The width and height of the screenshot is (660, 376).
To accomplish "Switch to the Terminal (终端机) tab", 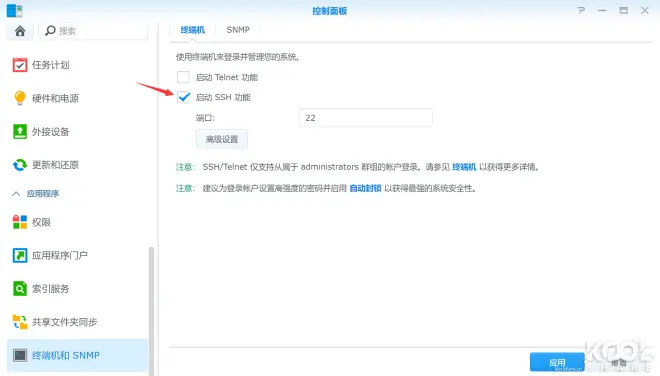I will [192, 30].
